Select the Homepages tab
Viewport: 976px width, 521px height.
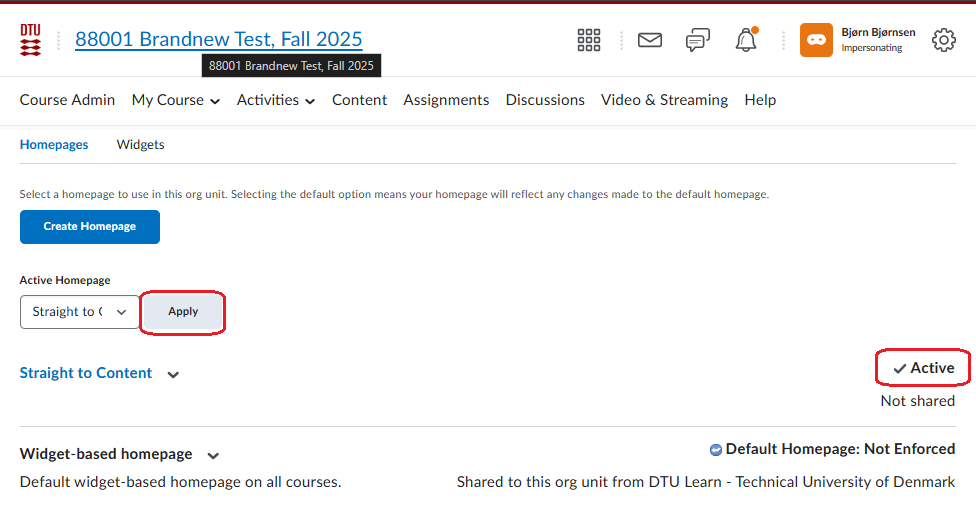click(x=54, y=145)
